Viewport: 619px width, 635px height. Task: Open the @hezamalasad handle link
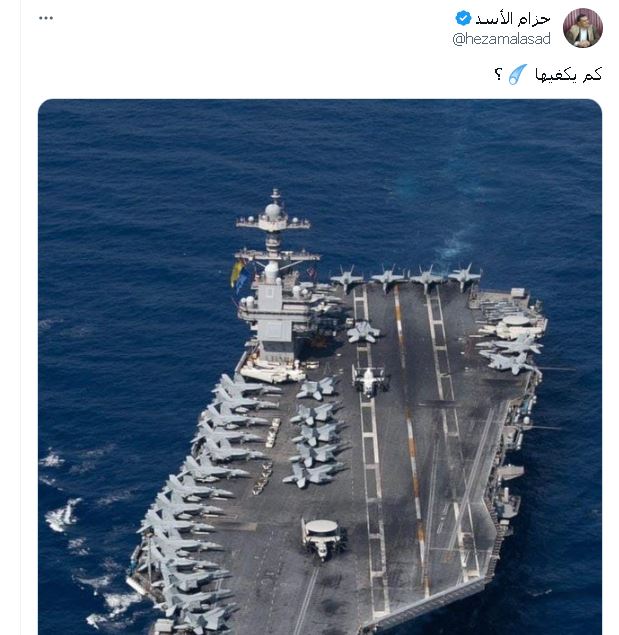pyautogui.click(x=501, y=38)
